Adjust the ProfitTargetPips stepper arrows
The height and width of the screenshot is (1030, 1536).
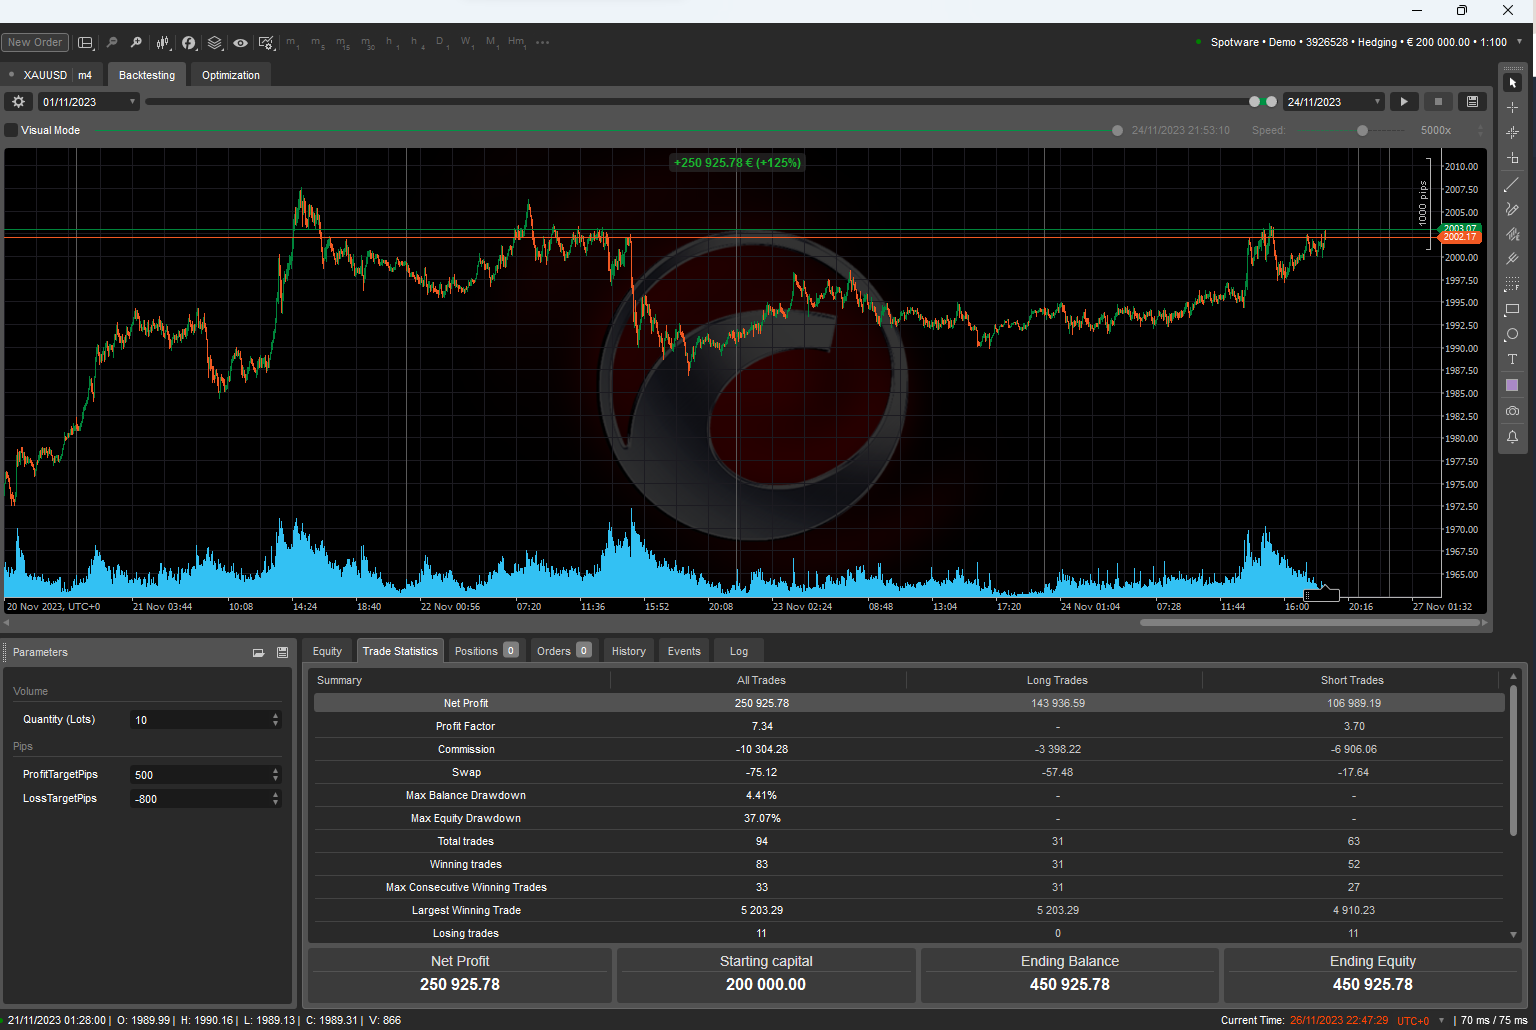pyautogui.click(x=276, y=775)
